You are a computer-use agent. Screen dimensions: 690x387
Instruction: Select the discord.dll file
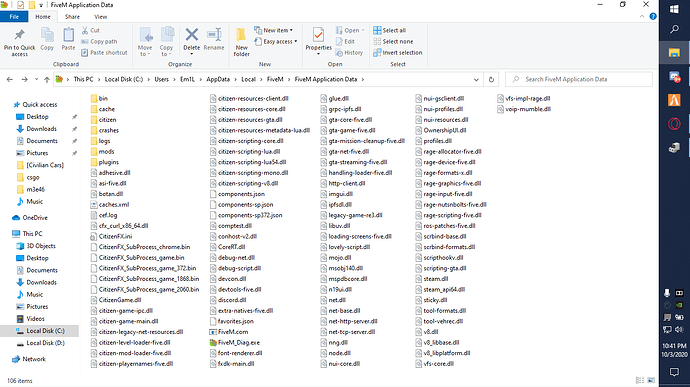(228, 300)
